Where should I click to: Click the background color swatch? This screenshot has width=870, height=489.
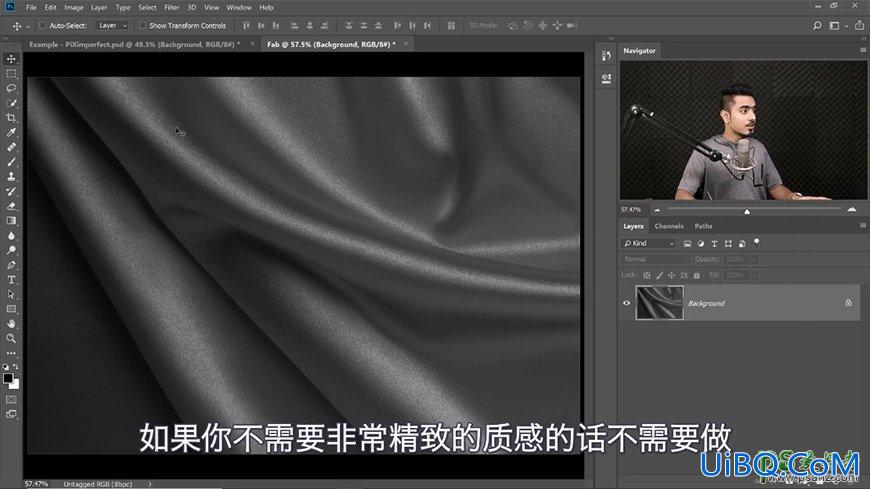click(x=16, y=385)
